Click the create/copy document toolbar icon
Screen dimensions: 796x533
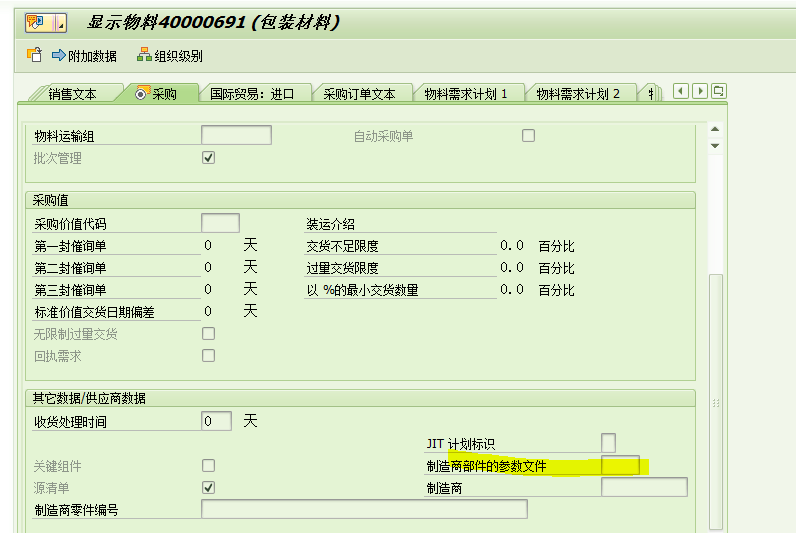click(x=34, y=55)
